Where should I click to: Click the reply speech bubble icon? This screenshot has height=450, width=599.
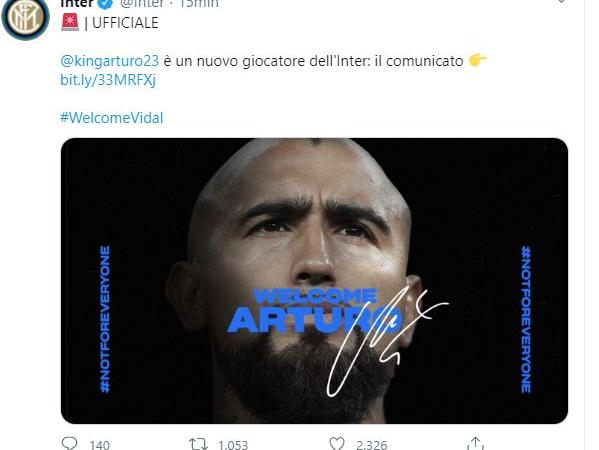70,444
